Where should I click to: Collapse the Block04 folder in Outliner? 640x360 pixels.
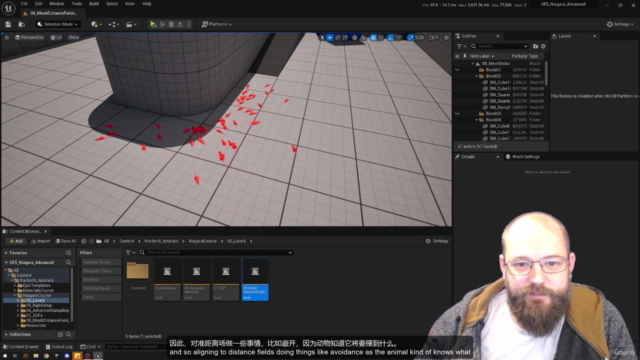(476, 120)
